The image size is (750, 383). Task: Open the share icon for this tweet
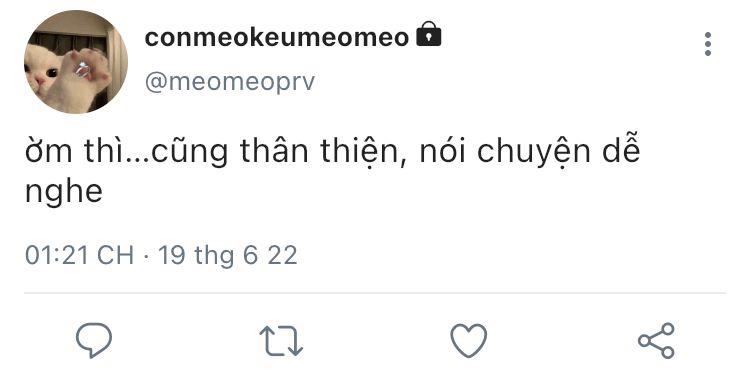click(656, 340)
